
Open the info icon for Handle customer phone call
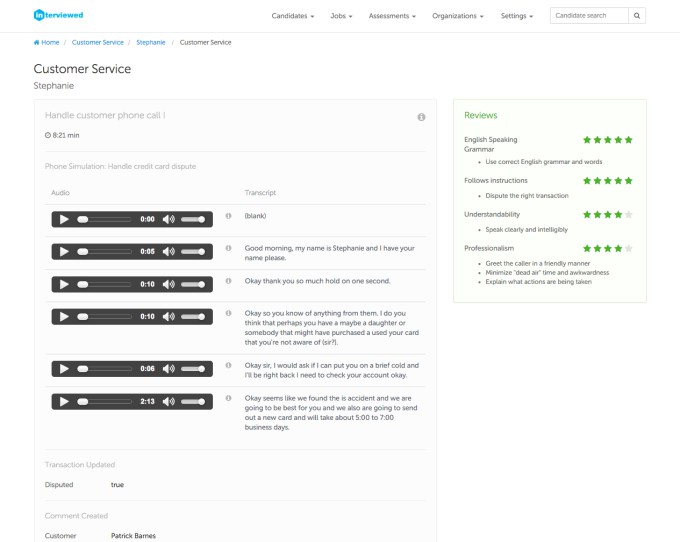[x=421, y=117]
